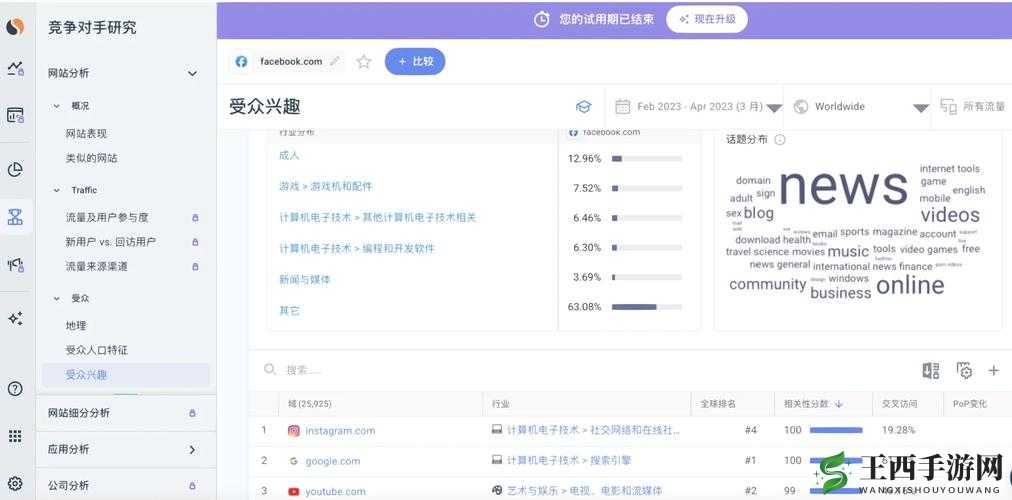Open 受众人口特征 page

pyautogui.click(x=96, y=350)
